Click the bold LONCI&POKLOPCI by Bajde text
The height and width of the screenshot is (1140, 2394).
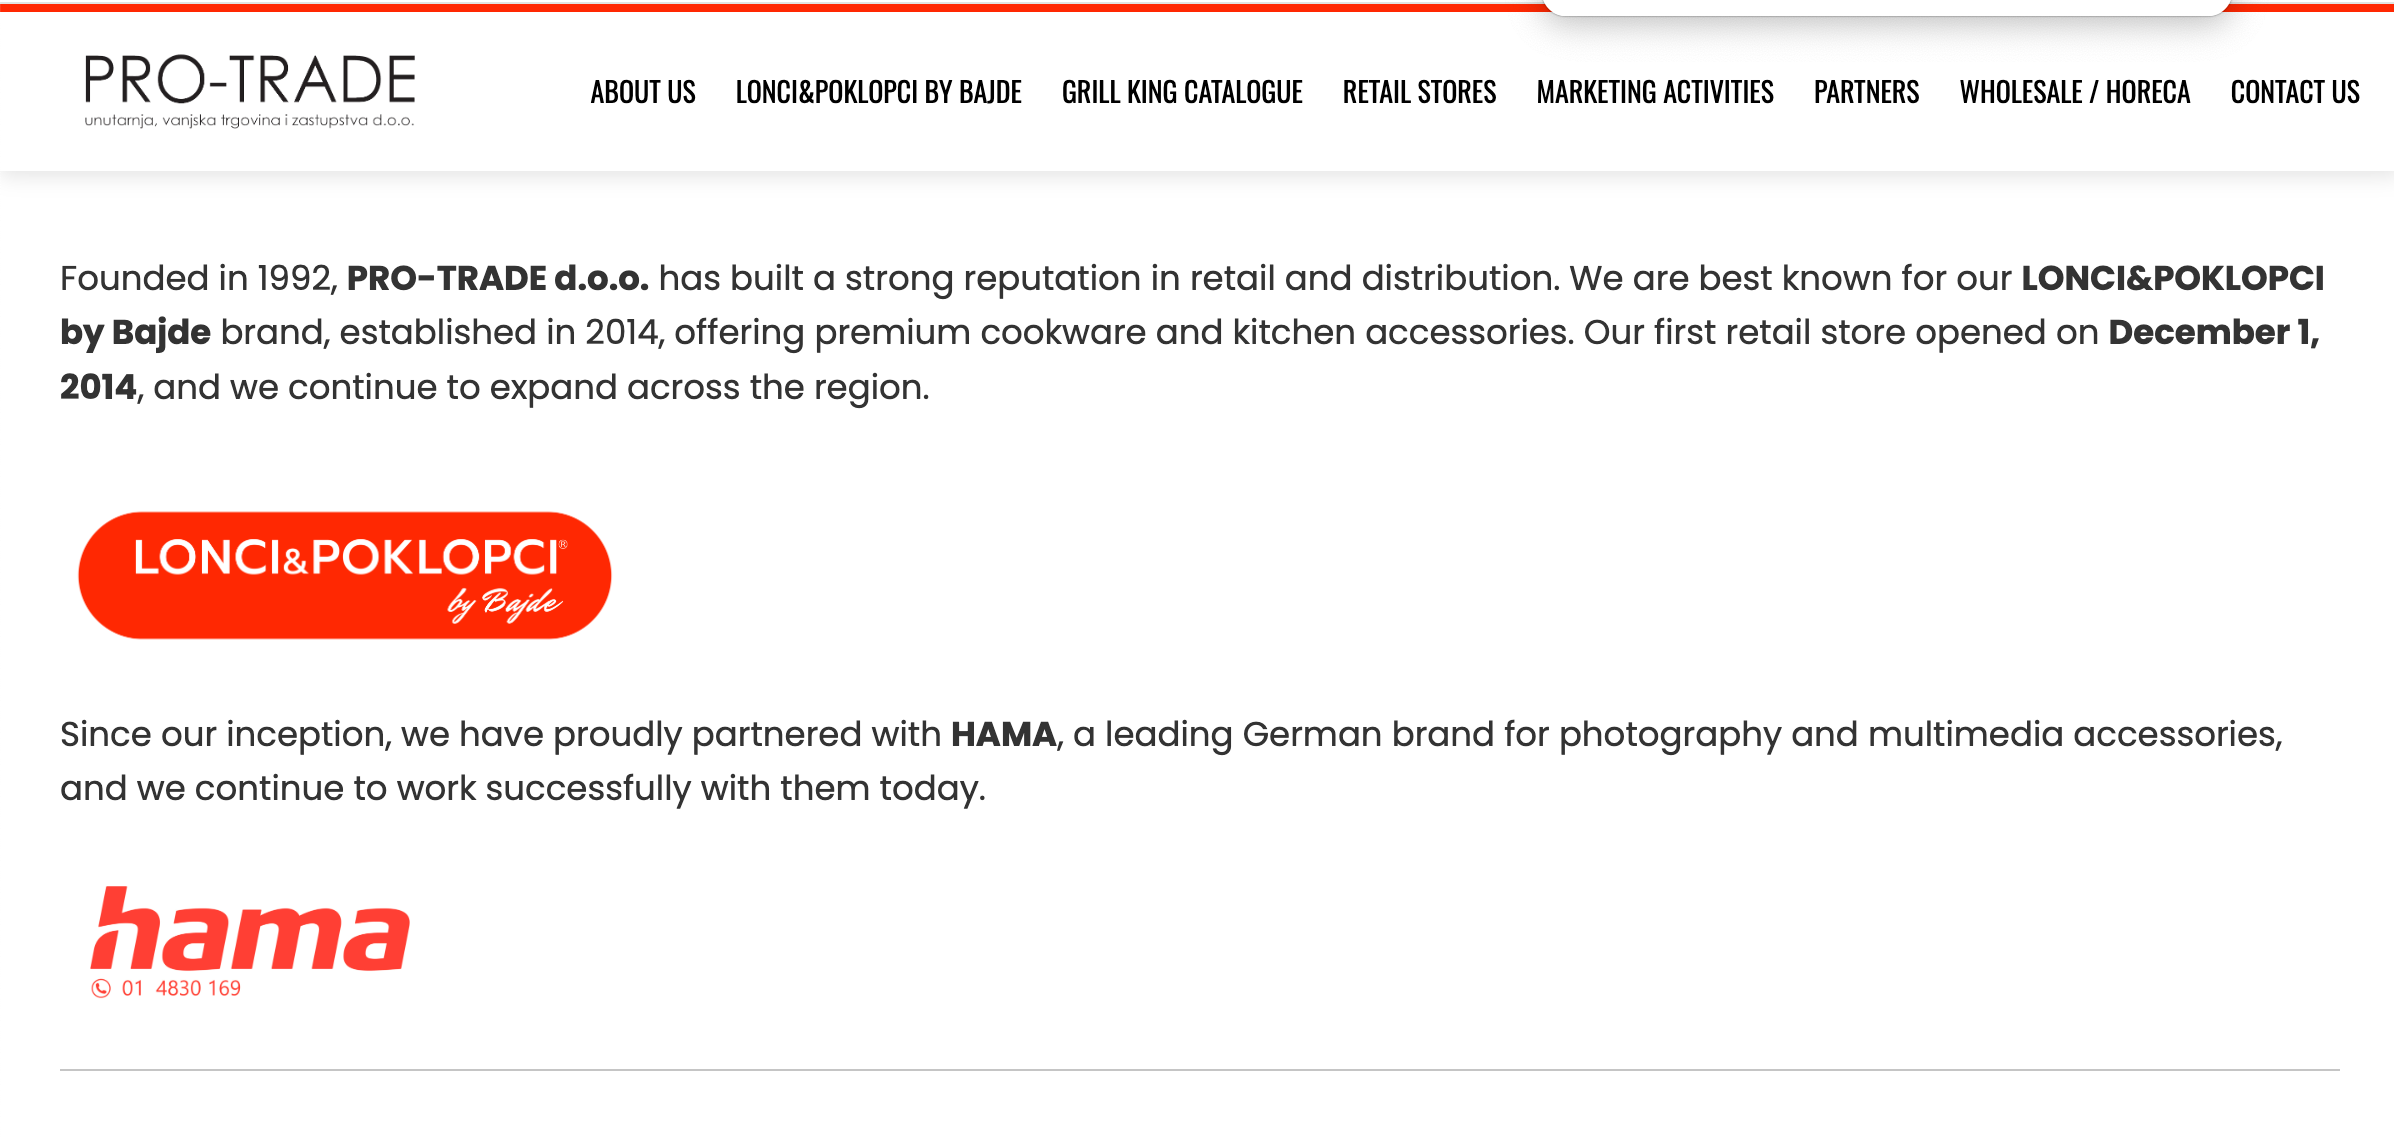[x=2172, y=278]
